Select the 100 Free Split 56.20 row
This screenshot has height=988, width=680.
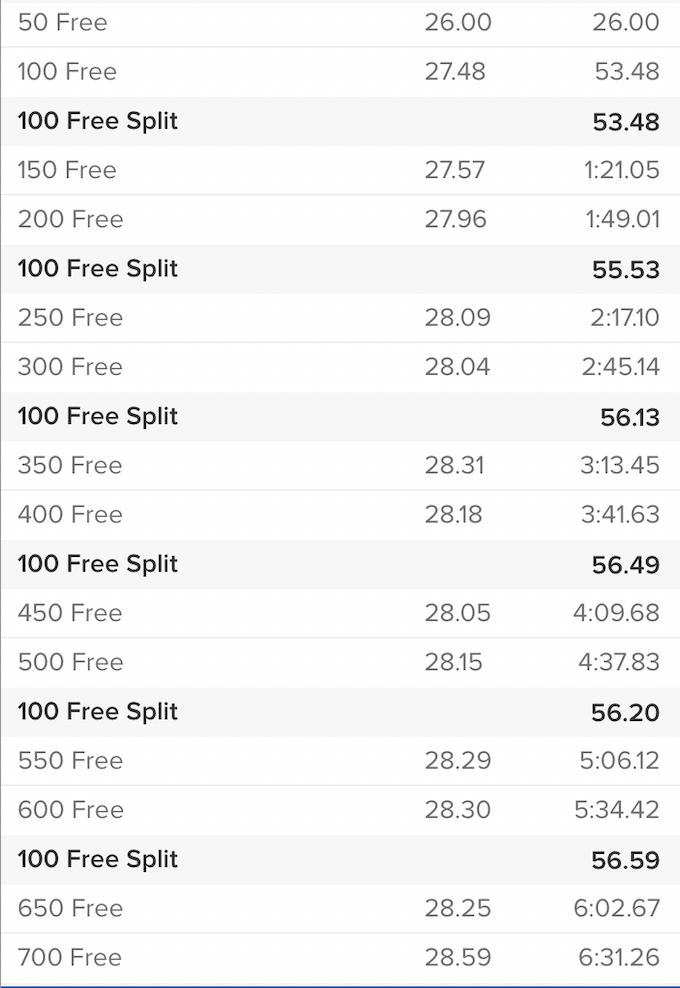pyautogui.click(x=340, y=712)
